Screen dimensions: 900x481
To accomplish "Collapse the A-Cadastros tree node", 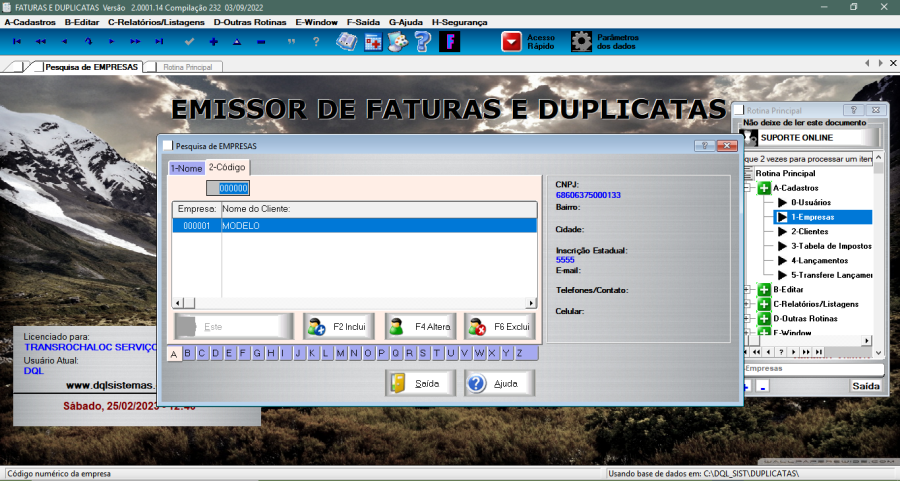I will tap(748, 188).
